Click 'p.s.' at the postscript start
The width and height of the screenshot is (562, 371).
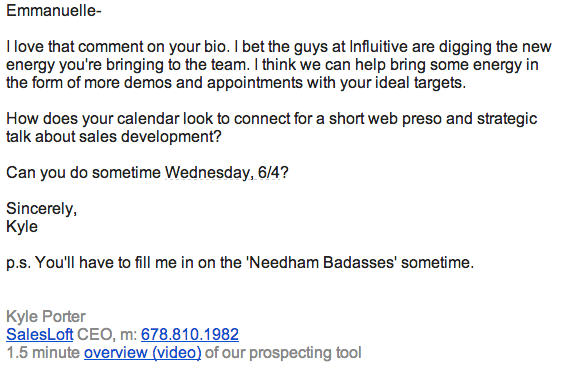19,263
